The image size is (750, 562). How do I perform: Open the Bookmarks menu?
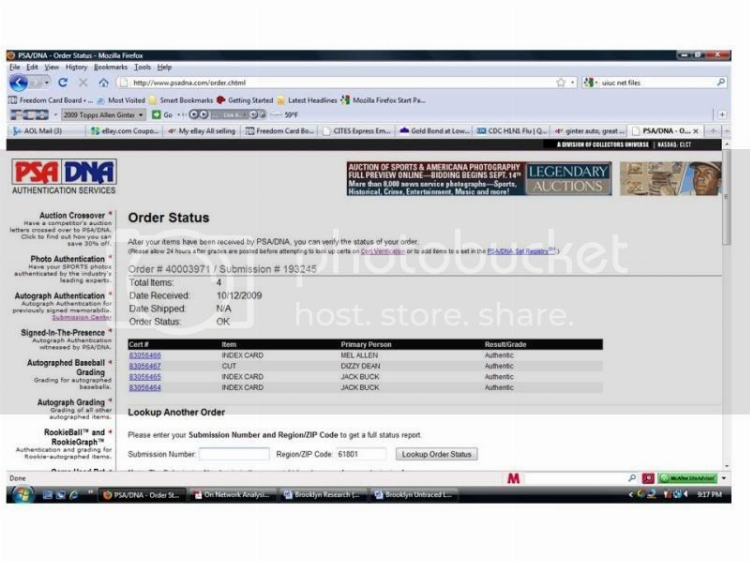(x=110, y=67)
